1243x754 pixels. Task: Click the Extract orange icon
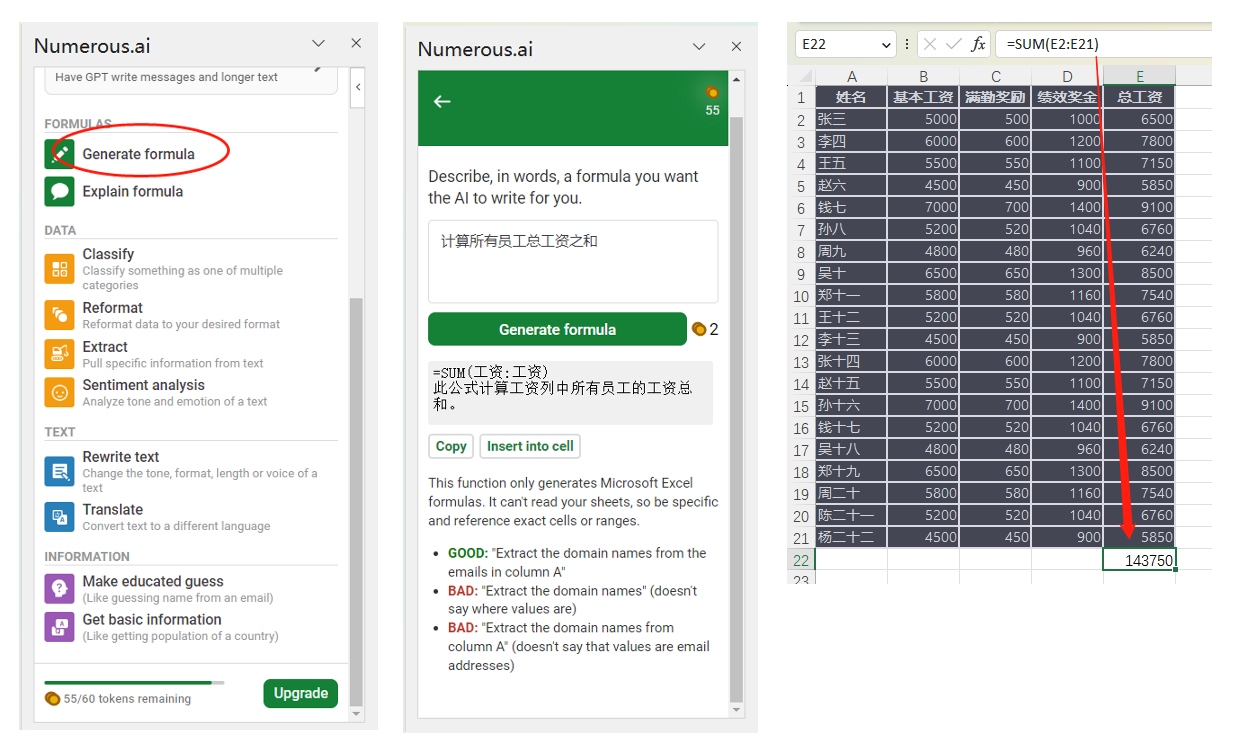point(59,354)
